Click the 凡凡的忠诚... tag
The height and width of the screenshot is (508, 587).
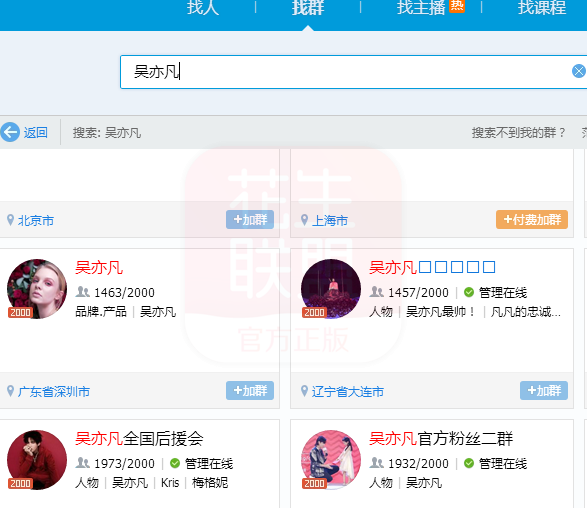(526, 311)
